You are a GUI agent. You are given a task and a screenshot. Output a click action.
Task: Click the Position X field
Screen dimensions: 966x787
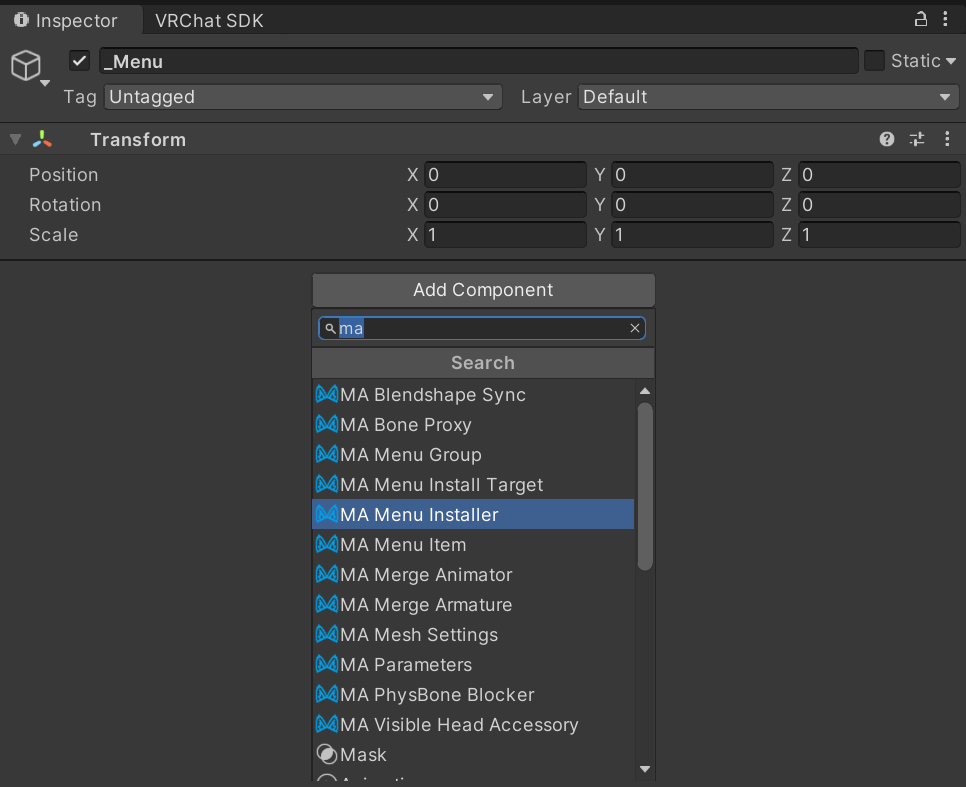[505, 175]
